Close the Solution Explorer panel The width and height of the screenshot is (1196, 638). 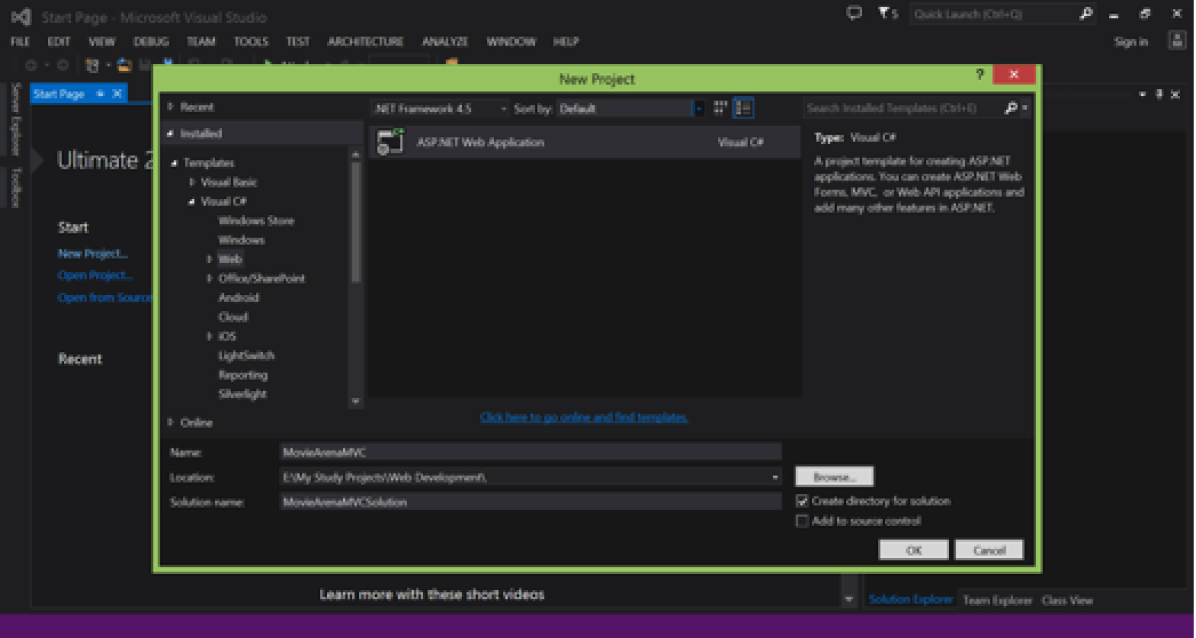(x=1175, y=94)
